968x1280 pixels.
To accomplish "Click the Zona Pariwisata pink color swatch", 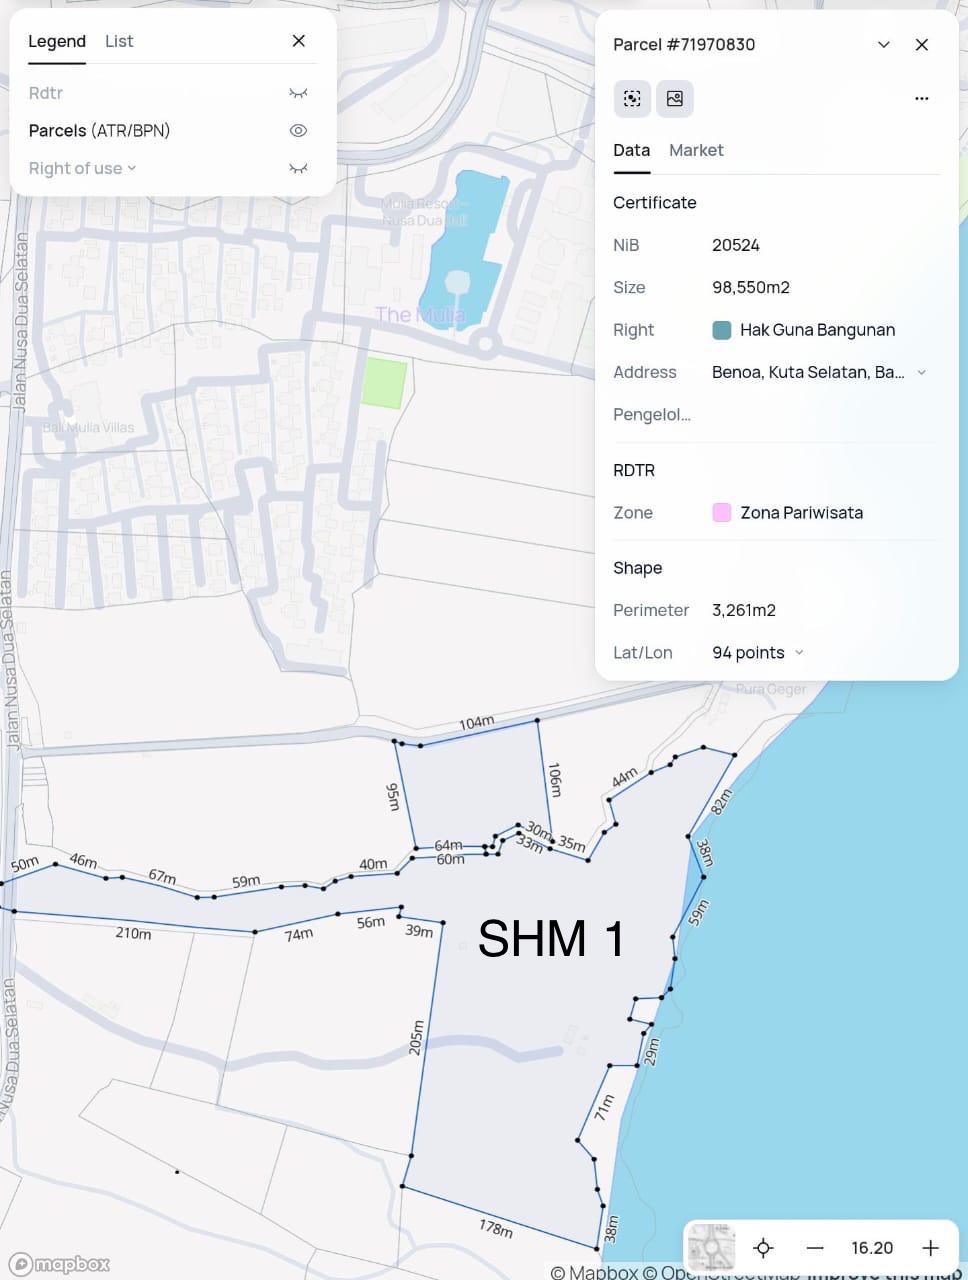I will 721,513.
